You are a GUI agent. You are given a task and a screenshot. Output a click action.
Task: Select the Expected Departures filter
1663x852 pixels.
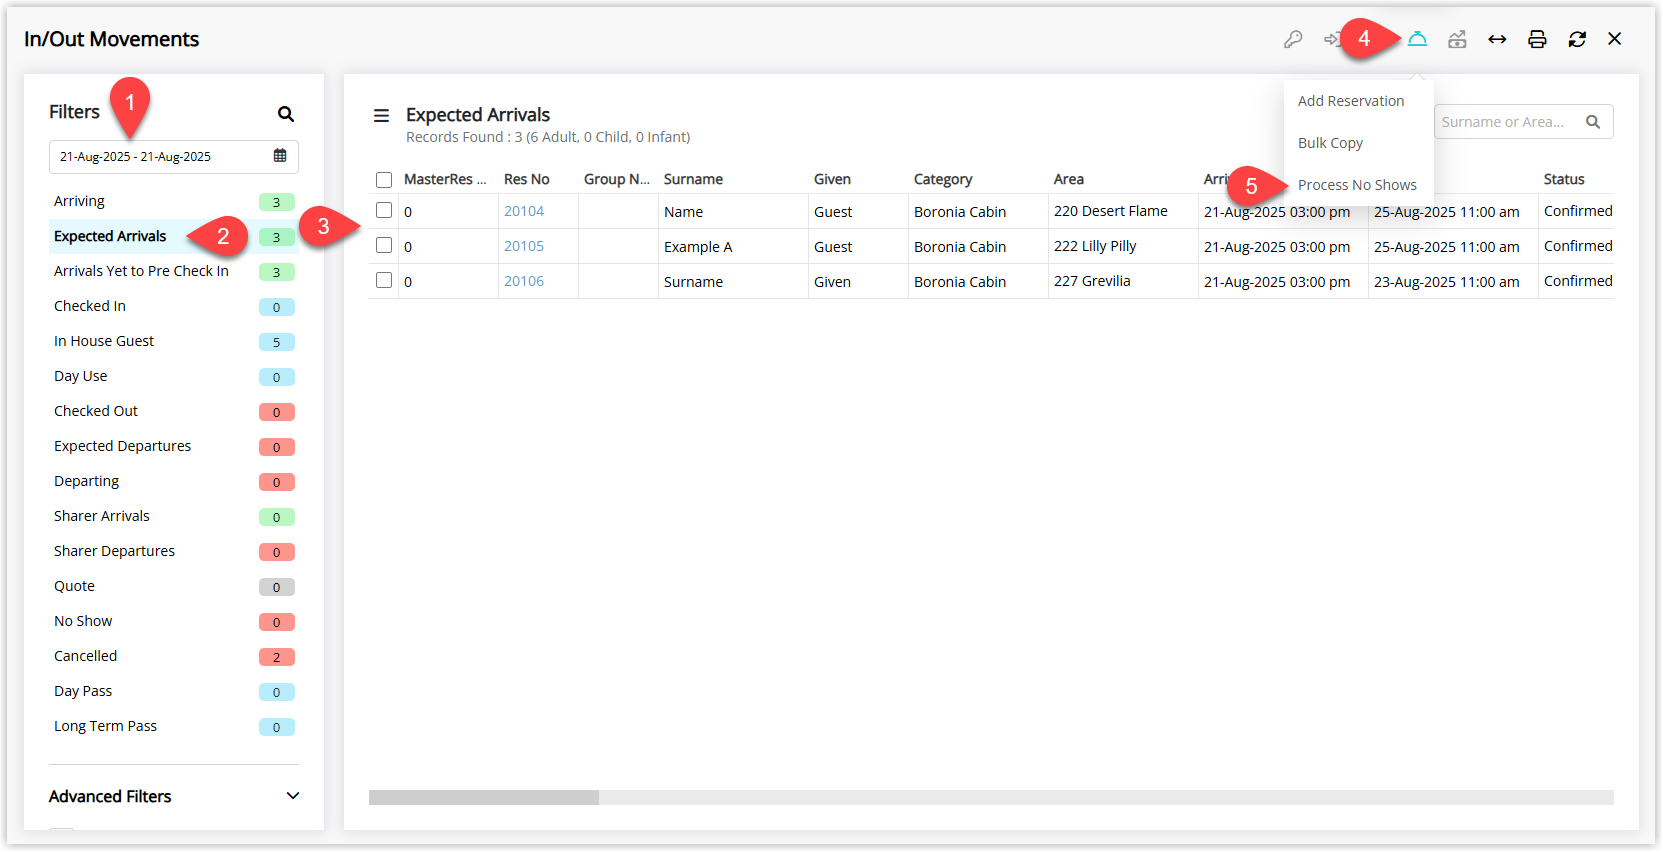[x=174, y=446]
